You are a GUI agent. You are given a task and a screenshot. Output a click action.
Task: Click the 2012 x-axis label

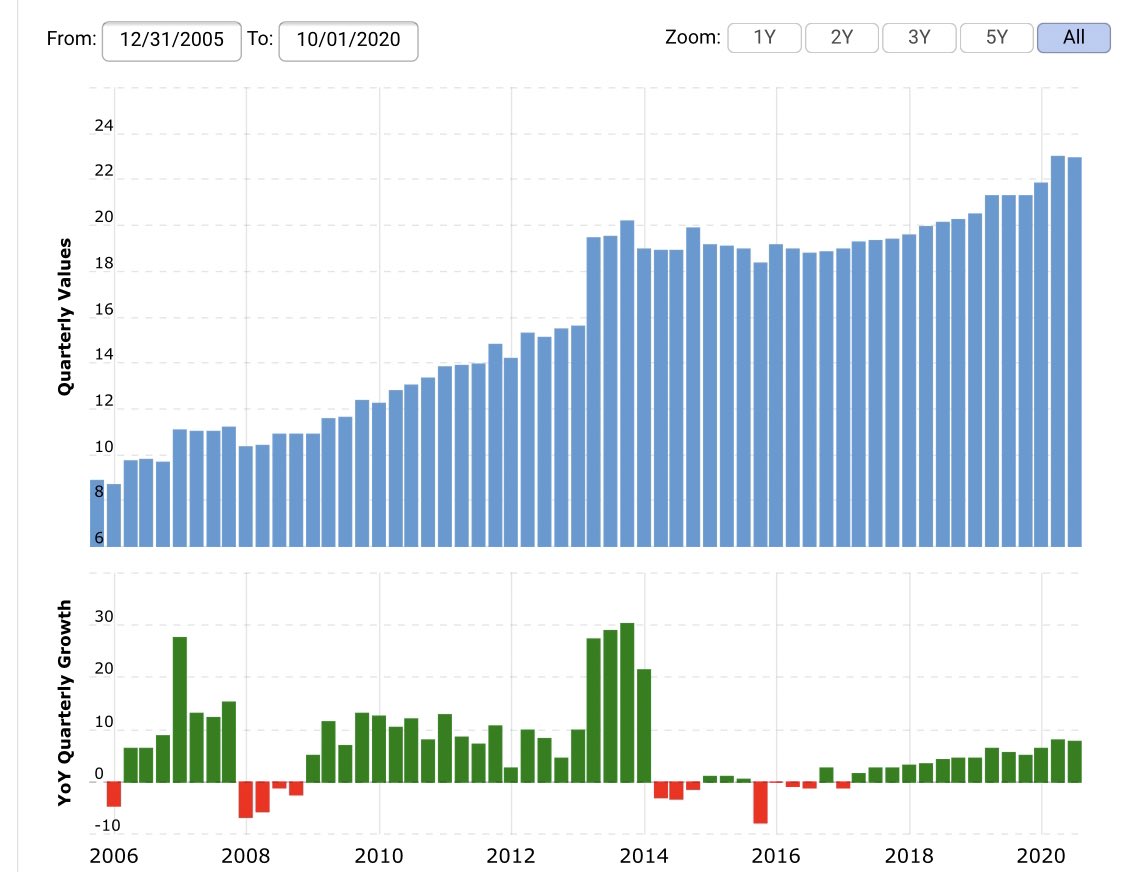[511, 855]
